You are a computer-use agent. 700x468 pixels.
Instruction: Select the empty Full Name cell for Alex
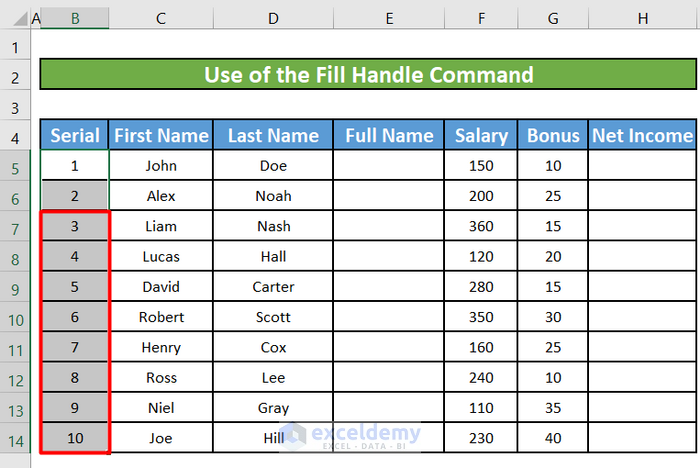coord(388,196)
